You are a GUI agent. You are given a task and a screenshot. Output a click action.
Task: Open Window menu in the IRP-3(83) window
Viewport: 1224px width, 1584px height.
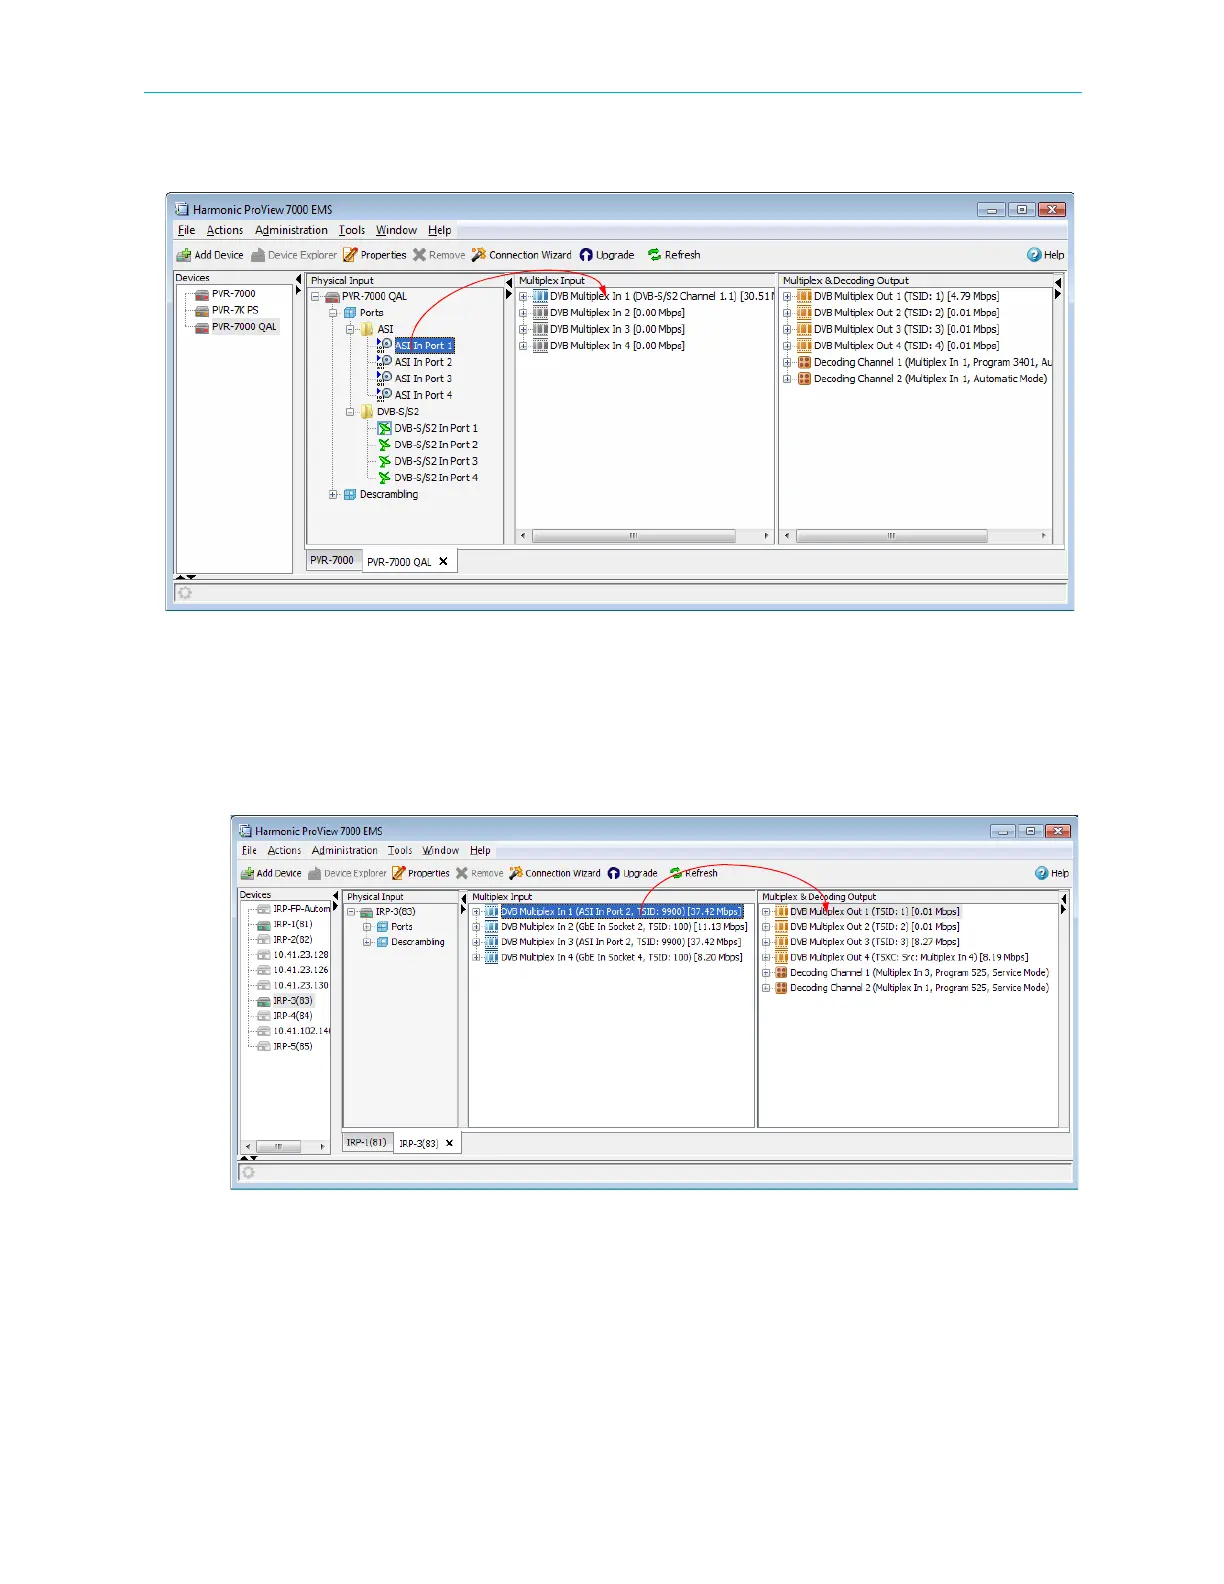click(x=441, y=850)
